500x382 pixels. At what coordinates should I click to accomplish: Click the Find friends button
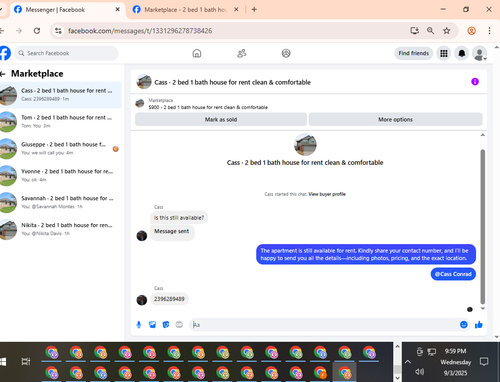(x=414, y=53)
